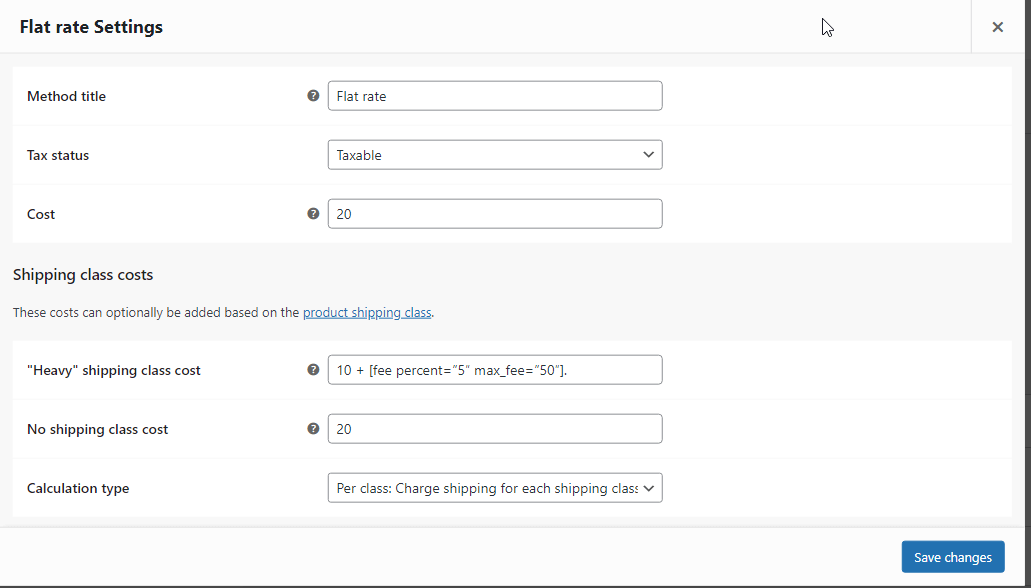Select the No shipping class cost field
The width and height of the screenshot is (1031, 588).
[x=495, y=429]
